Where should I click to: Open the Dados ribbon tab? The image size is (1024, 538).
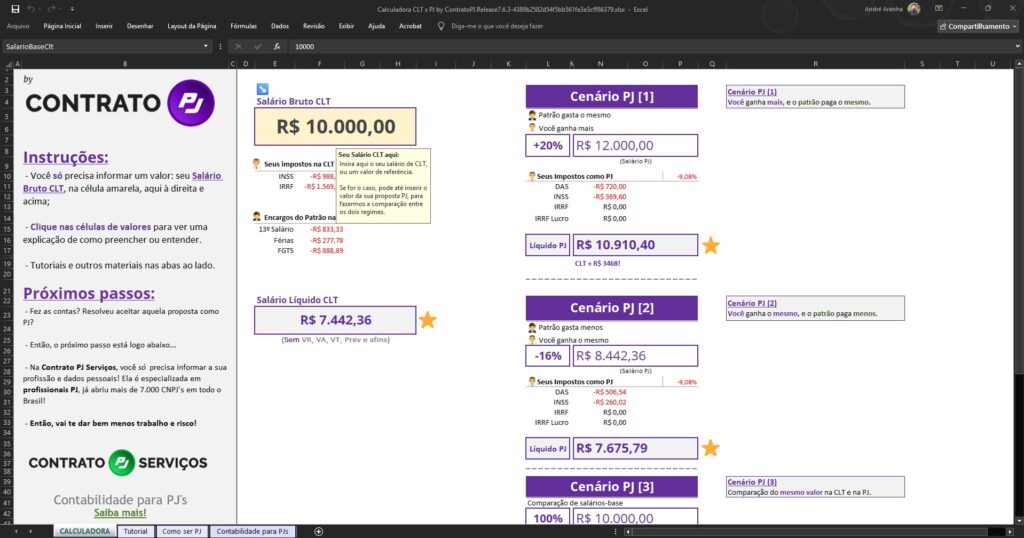[x=280, y=26]
